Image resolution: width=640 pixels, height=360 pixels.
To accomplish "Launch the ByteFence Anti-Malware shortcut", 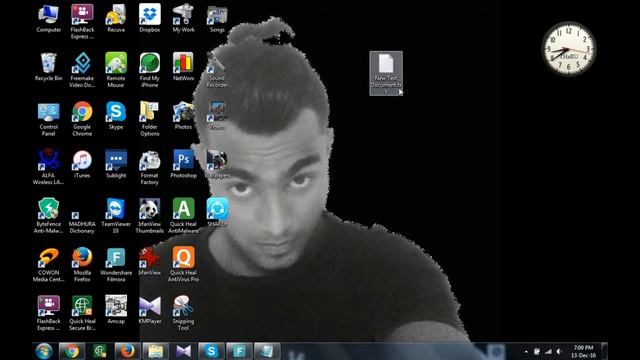I will [49, 216].
